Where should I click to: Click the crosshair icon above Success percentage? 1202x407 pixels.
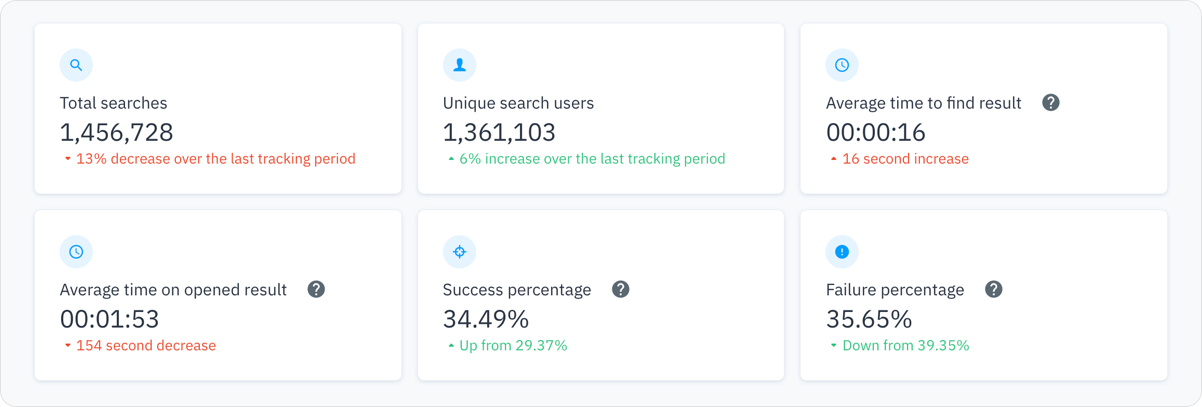point(459,252)
